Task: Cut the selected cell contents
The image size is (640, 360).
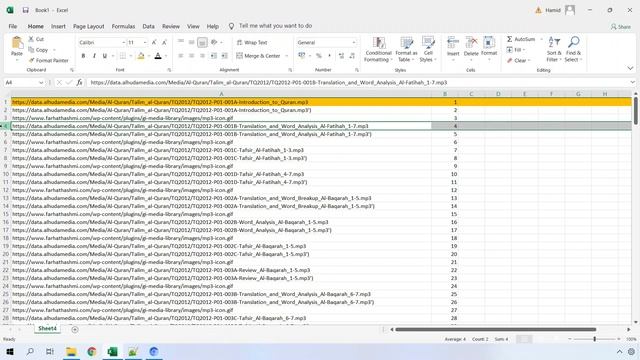Action: pyautogui.click(x=36, y=39)
